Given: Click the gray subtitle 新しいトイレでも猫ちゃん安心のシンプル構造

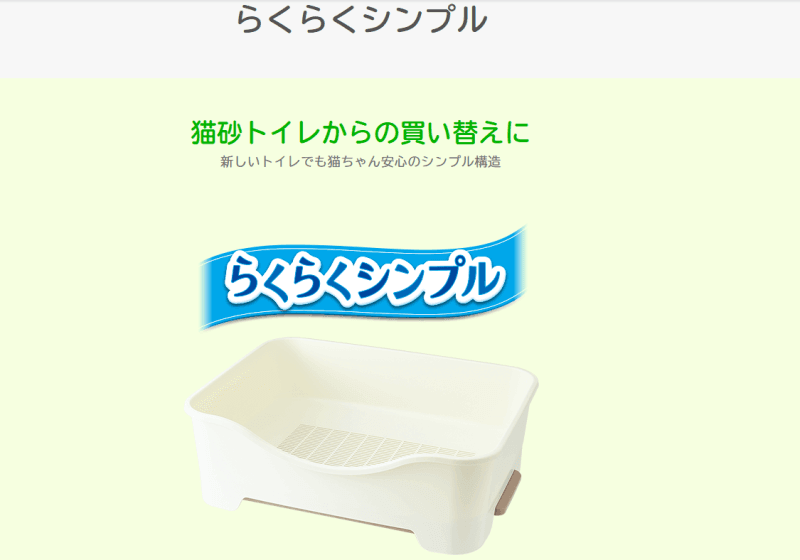Looking at the screenshot, I should (361, 162).
